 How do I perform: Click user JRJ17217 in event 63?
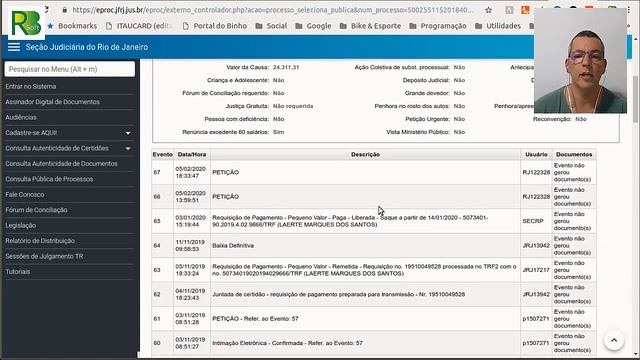click(536, 270)
